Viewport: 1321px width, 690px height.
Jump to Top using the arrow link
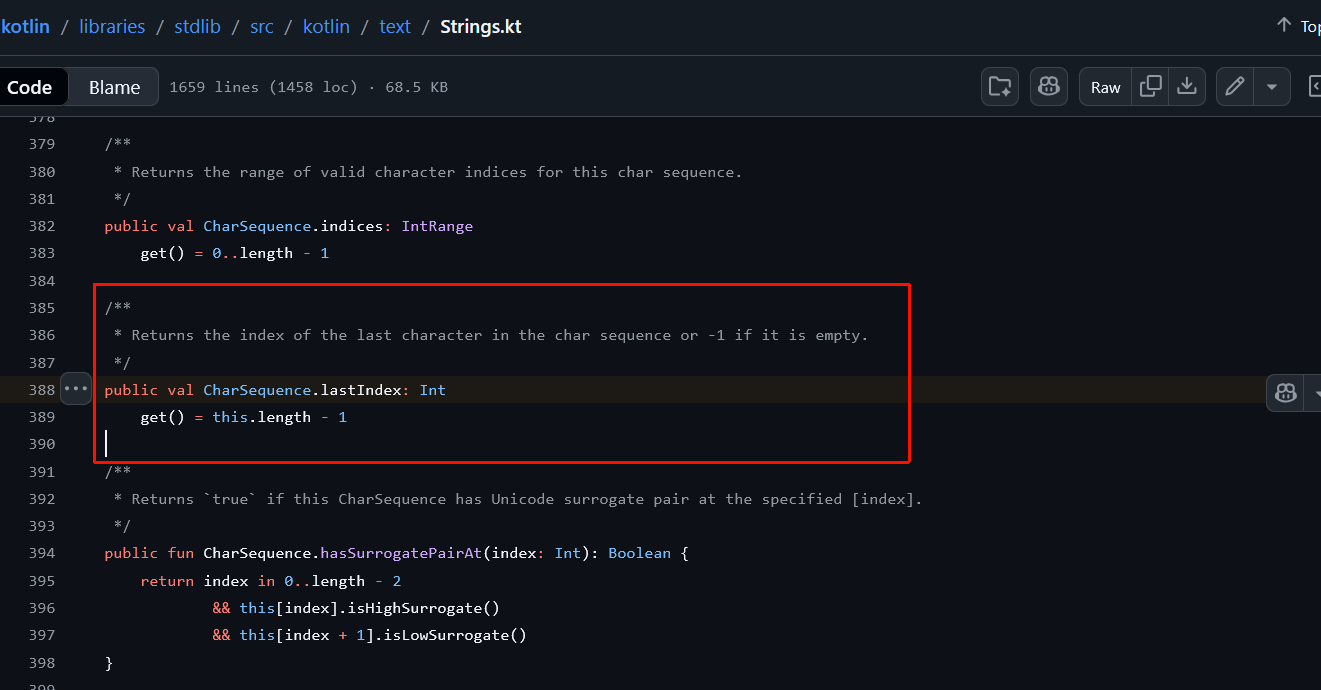click(x=1297, y=26)
